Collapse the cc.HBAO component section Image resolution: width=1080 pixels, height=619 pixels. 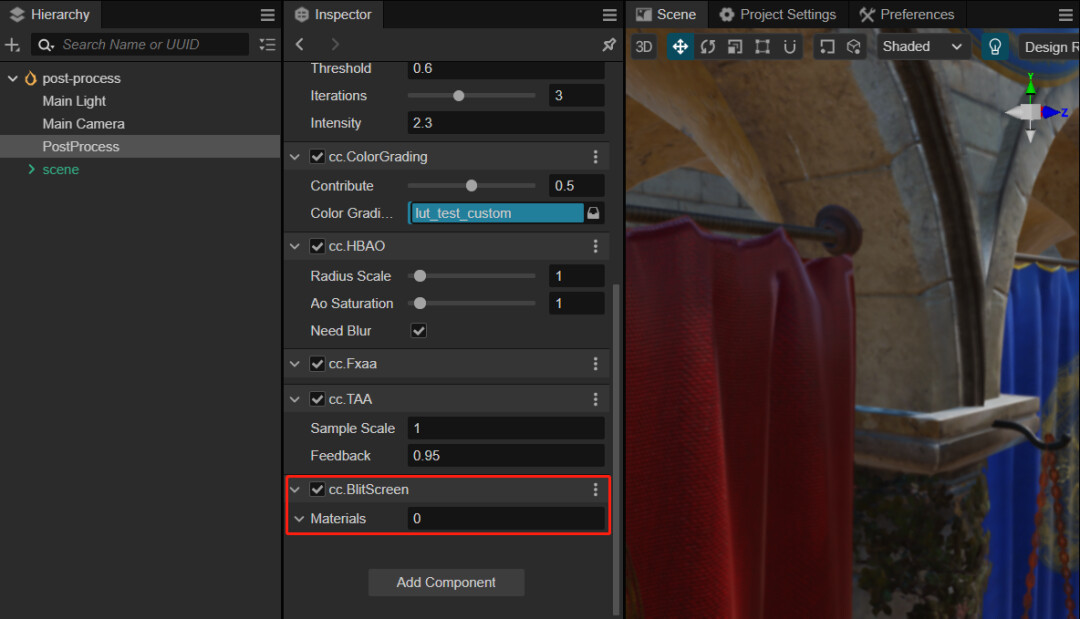[x=295, y=246]
